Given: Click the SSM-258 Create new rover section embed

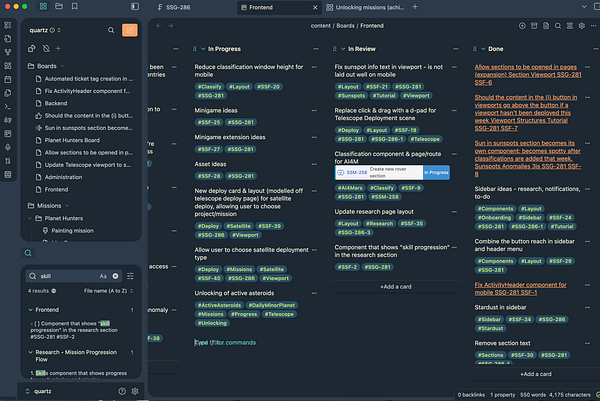Looking at the screenshot, I should tap(392, 173).
